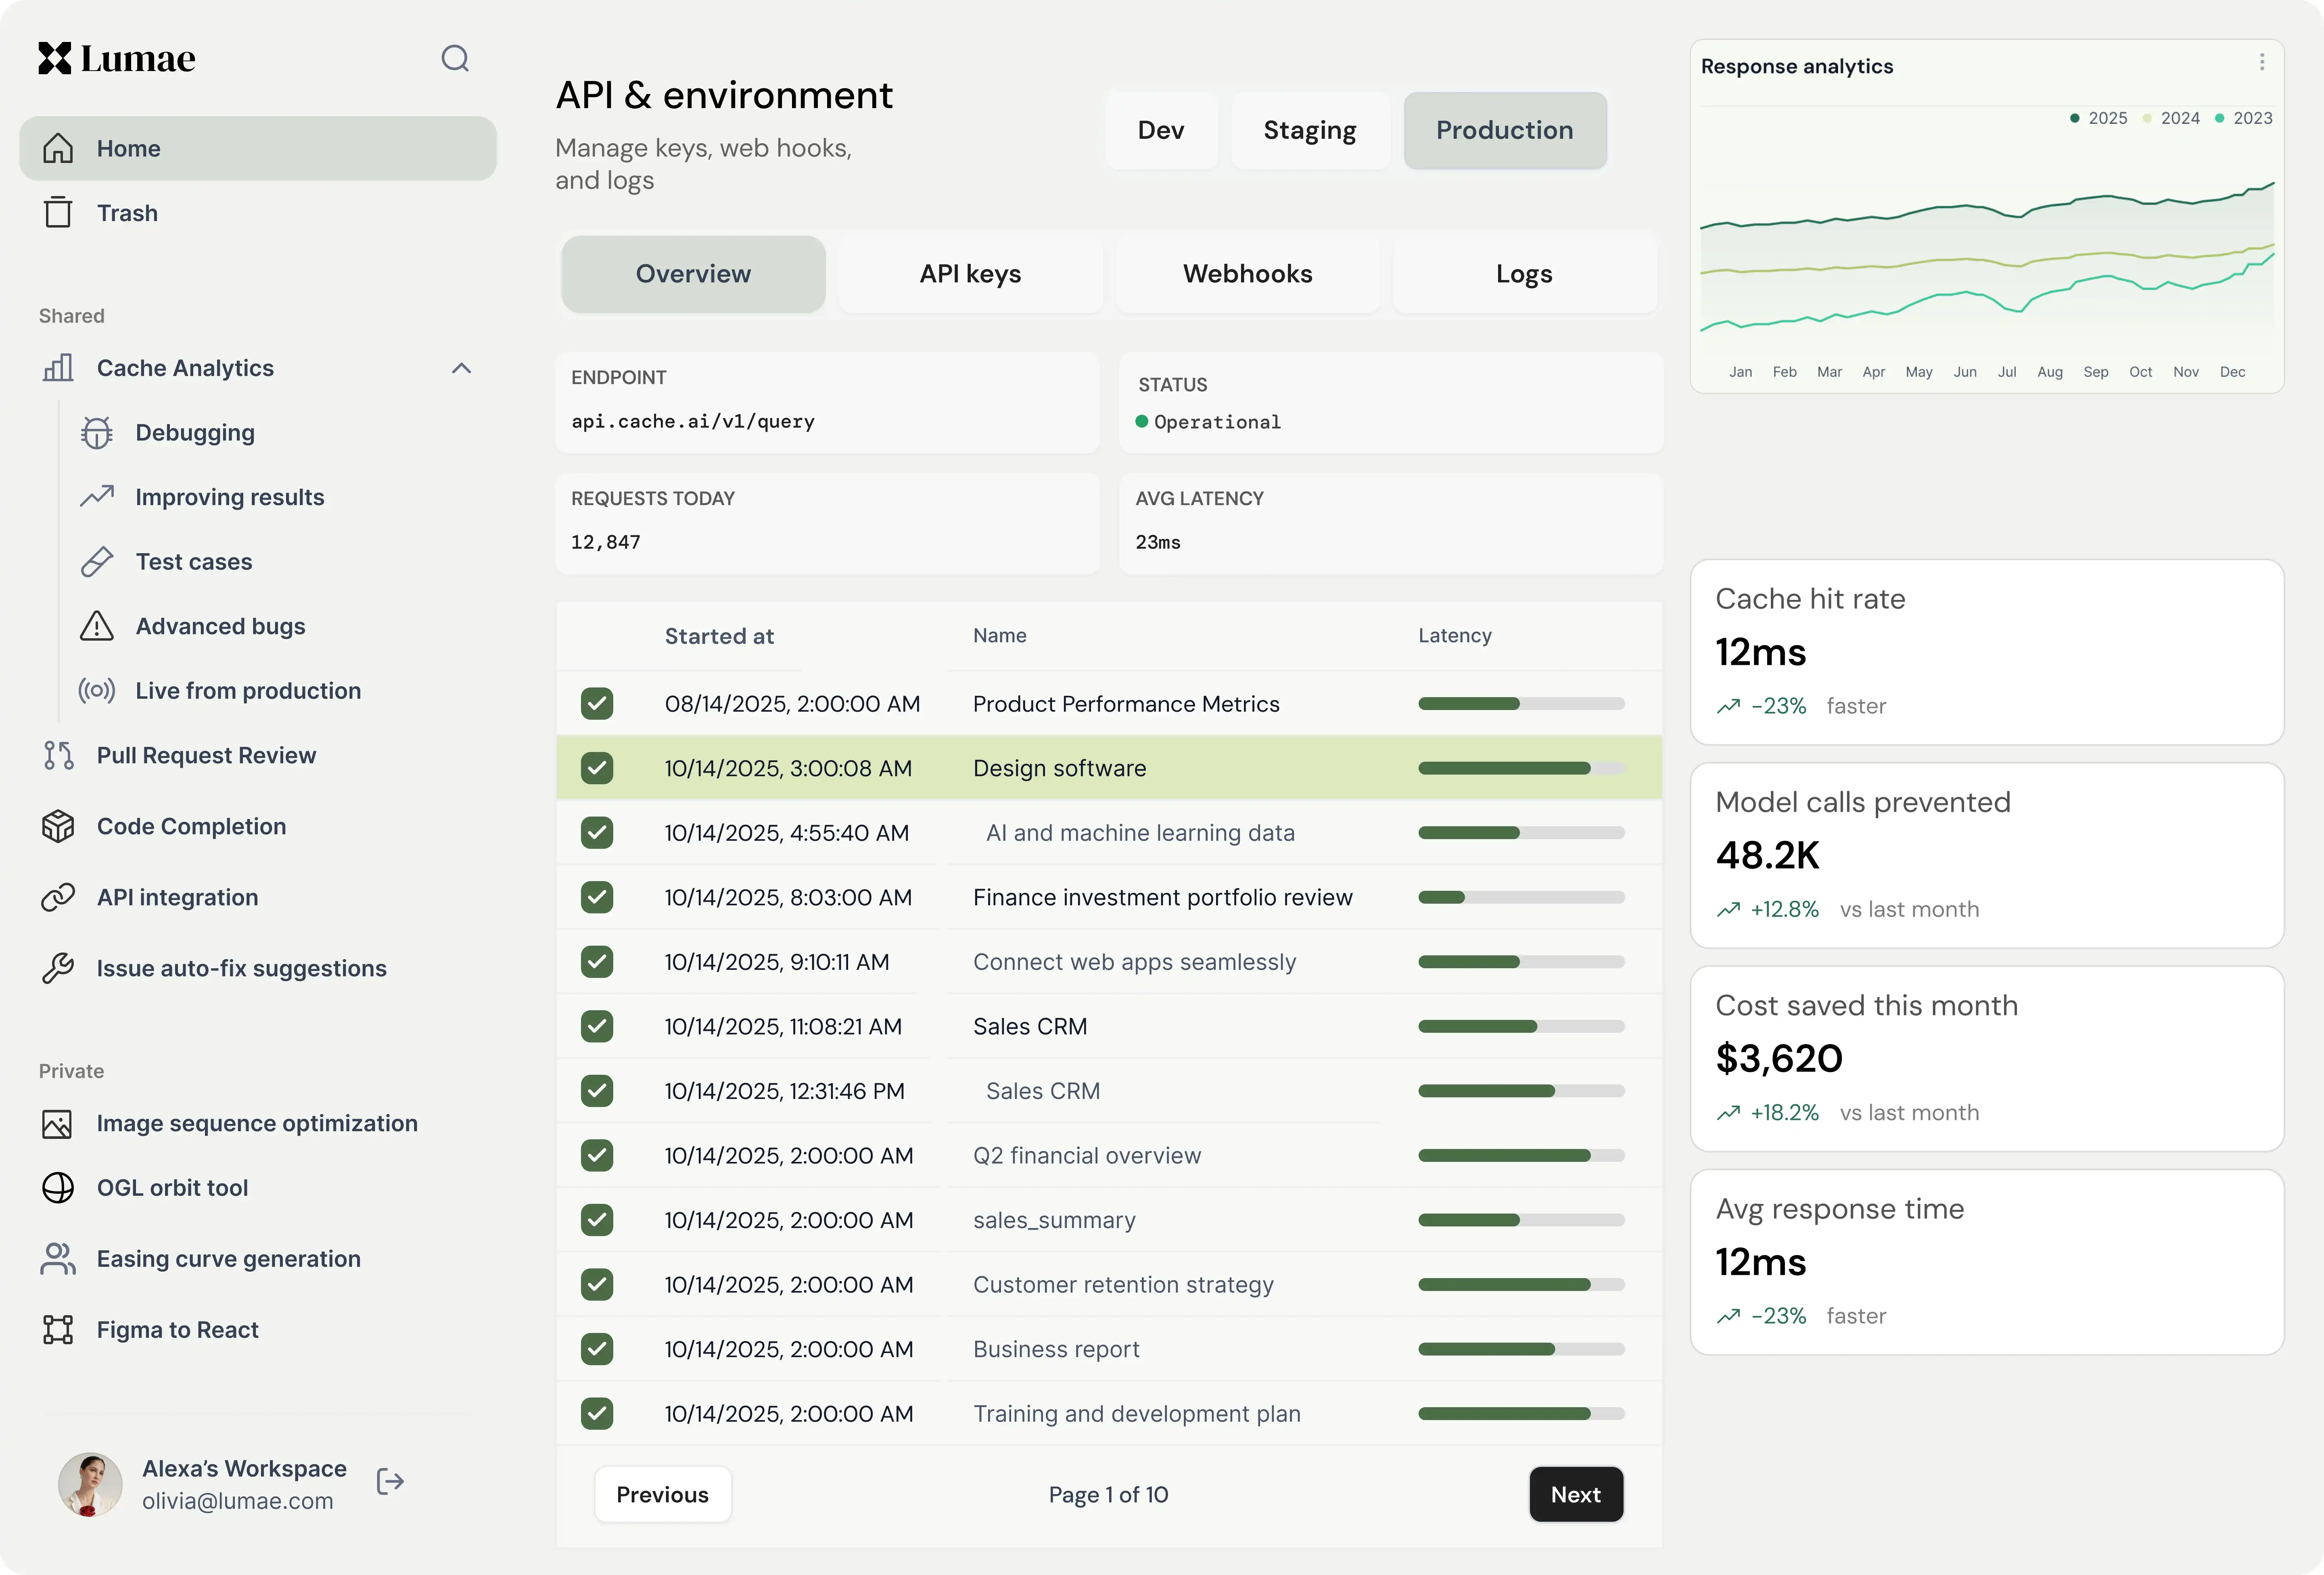
Task: Open Response analytics three-dot options menu
Action: coord(2261,62)
